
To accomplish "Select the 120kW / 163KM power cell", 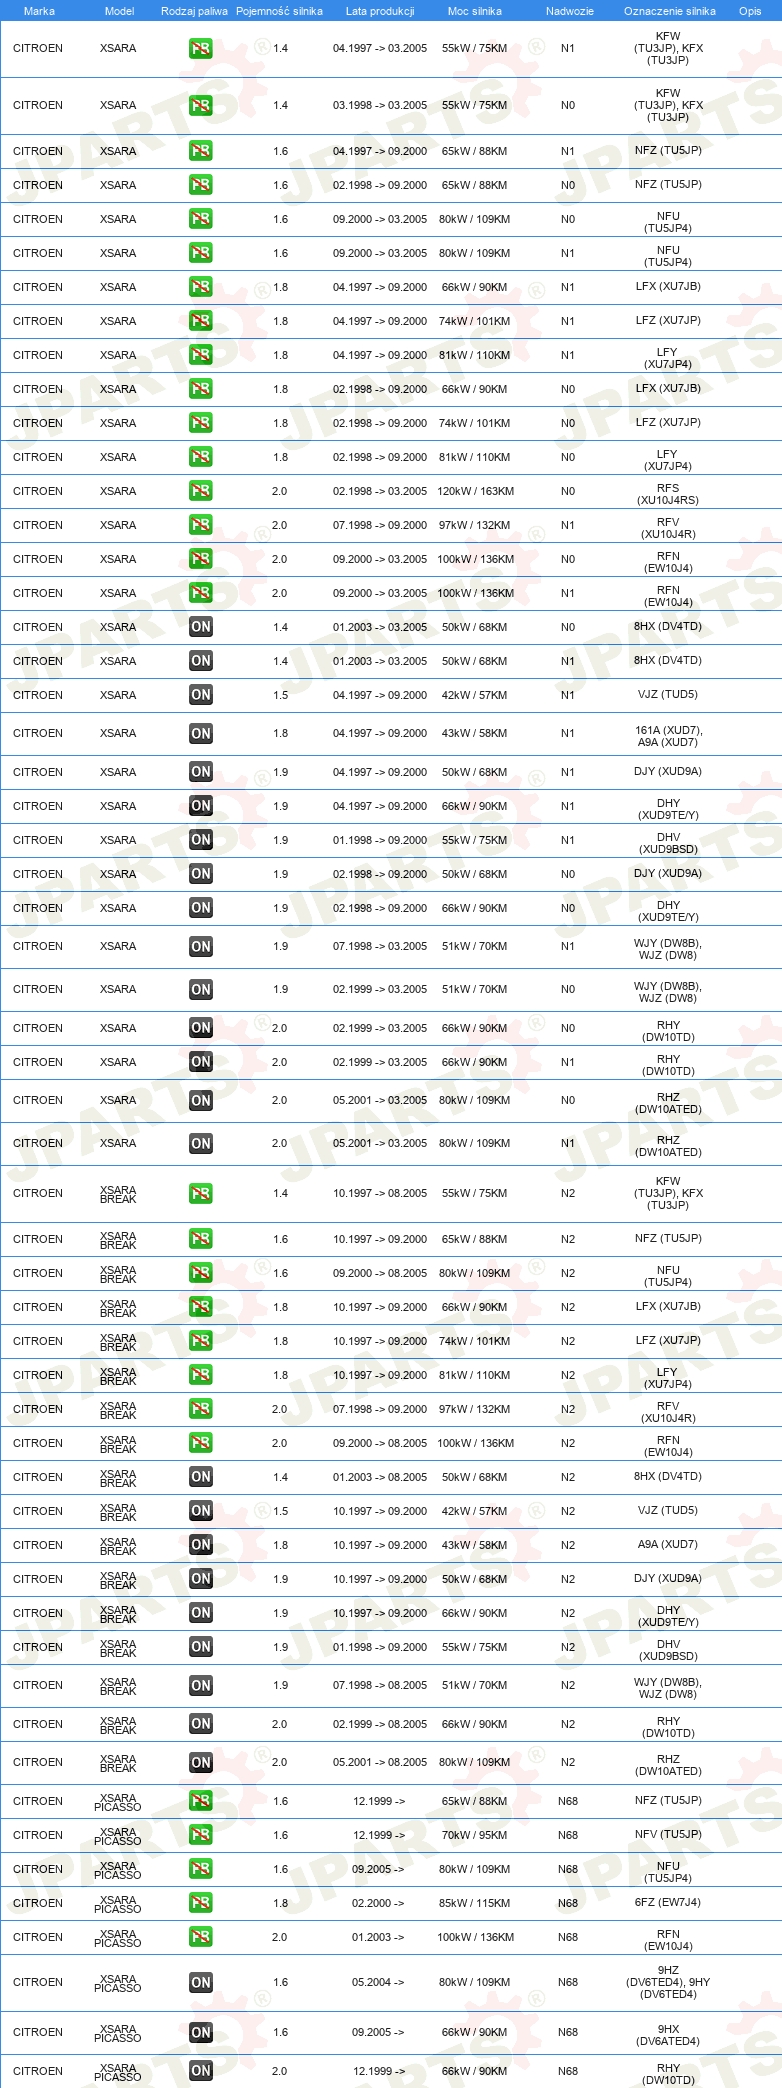I will point(475,491).
